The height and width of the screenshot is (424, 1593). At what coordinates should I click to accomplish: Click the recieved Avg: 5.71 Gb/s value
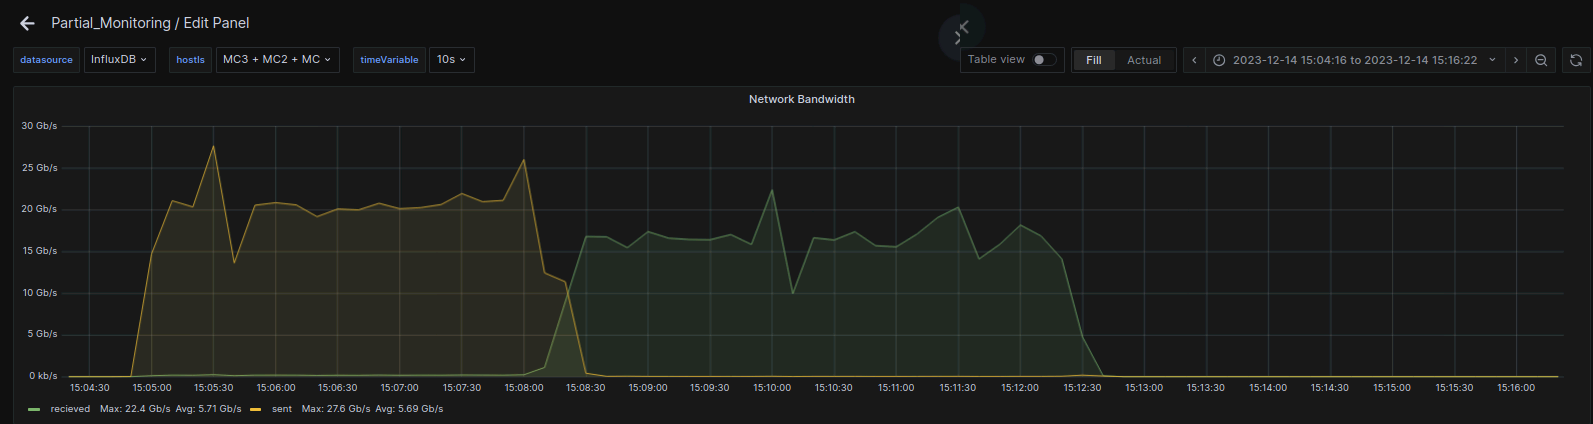[208, 409]
